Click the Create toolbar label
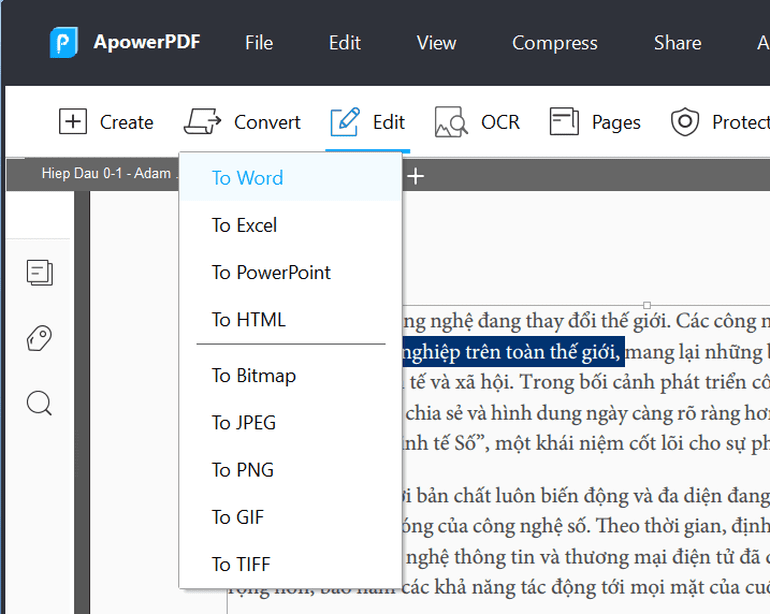 coord(127,122)
